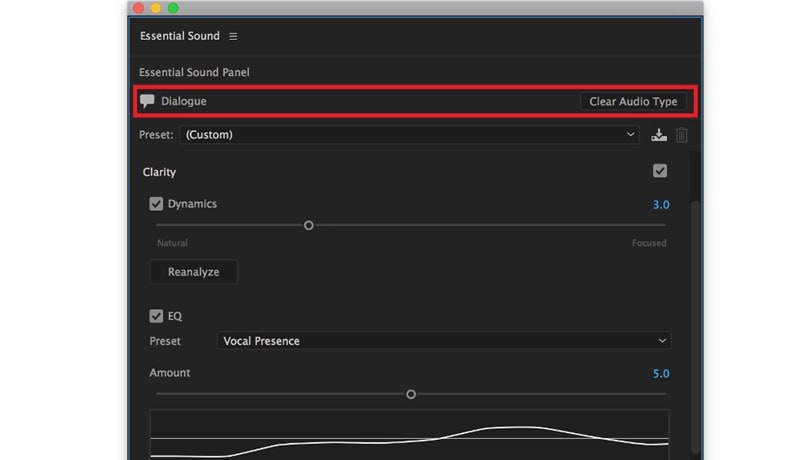Screen dimensions: 800x460
Task: Click the Dynamics slider handle
Action: [x=309, y=225]
